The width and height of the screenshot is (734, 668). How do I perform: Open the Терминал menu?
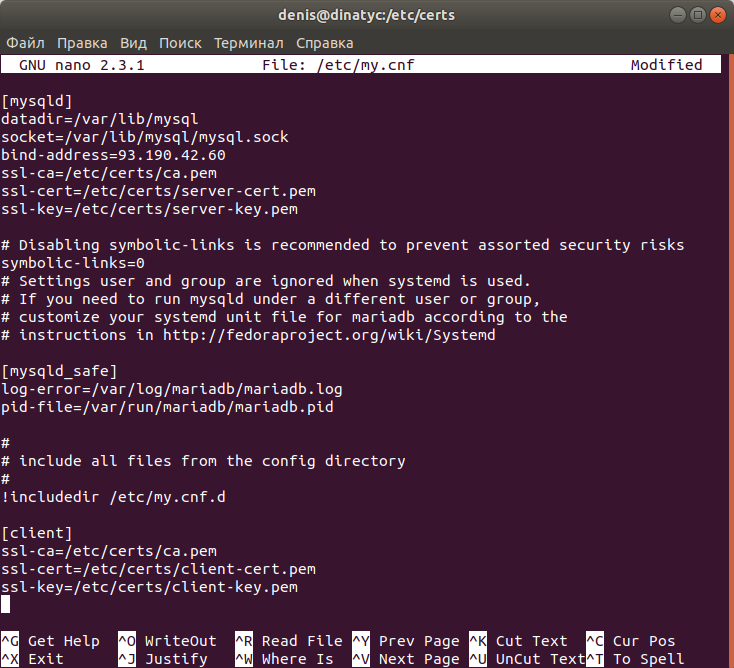point(249,43)
